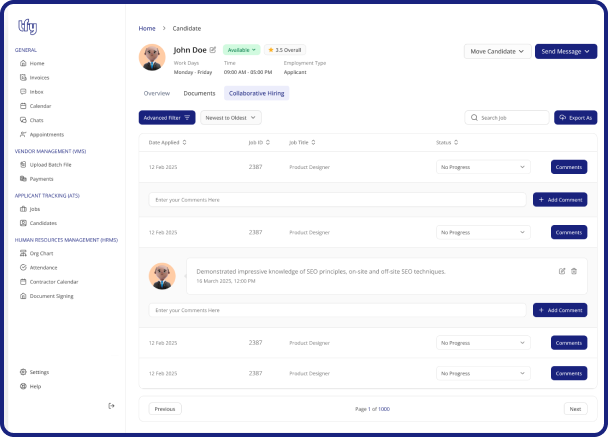Click John Doe's profile avatar
608x437 pixels.
[152, 57]
